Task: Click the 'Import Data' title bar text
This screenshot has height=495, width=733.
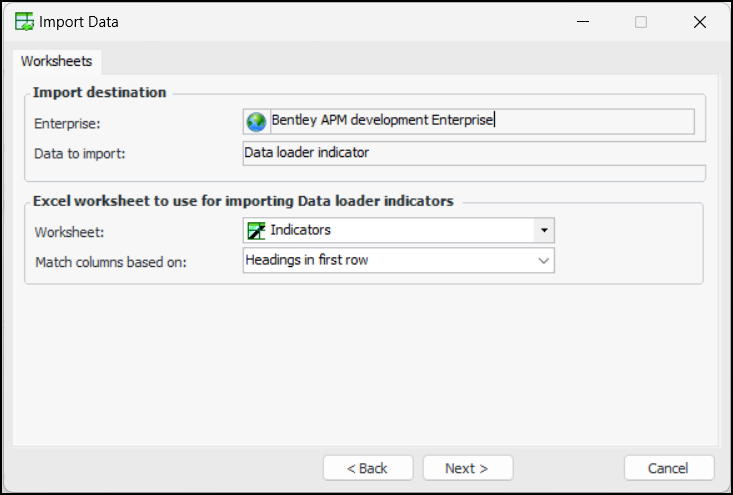Action: [79, 22]
